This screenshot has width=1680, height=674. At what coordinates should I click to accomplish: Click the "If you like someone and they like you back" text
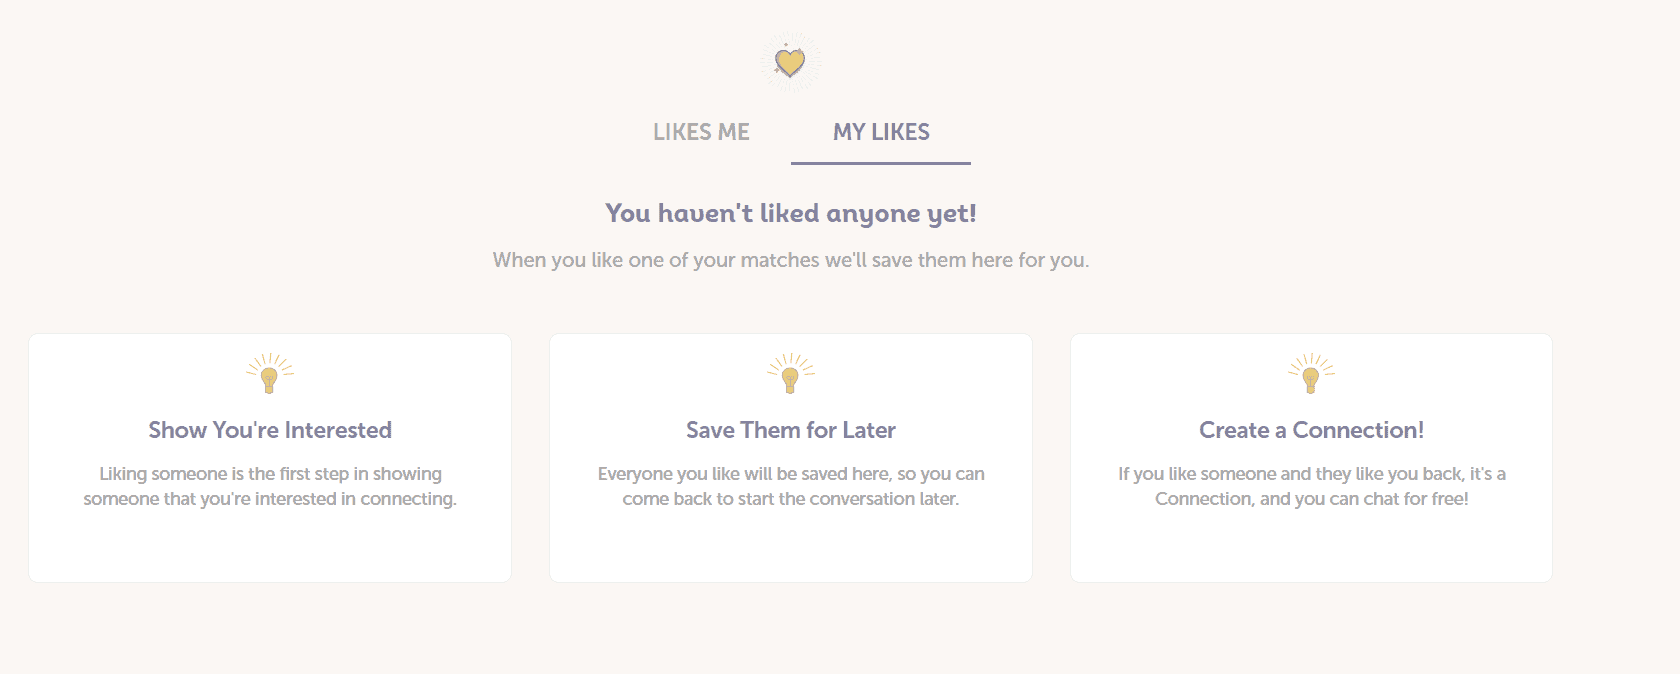click(x=1312, y=474)
